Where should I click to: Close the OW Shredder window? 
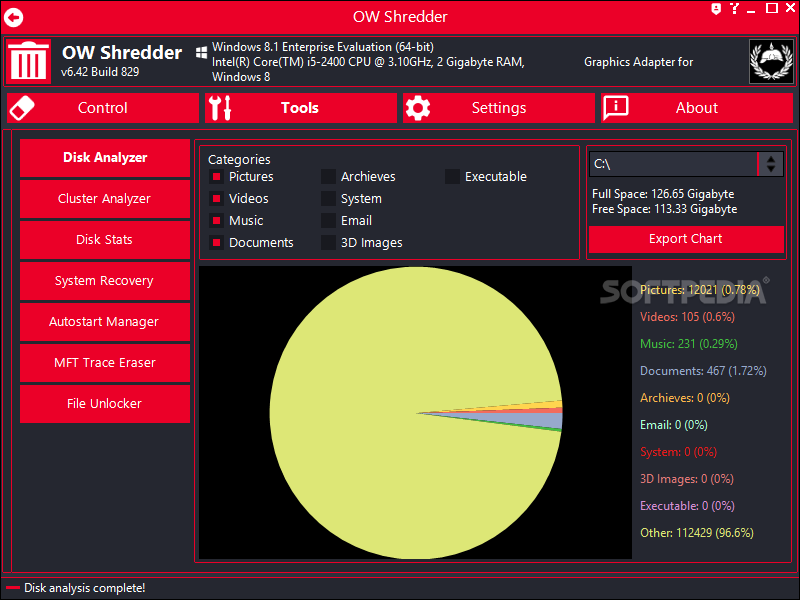click(x=791, y=8)
